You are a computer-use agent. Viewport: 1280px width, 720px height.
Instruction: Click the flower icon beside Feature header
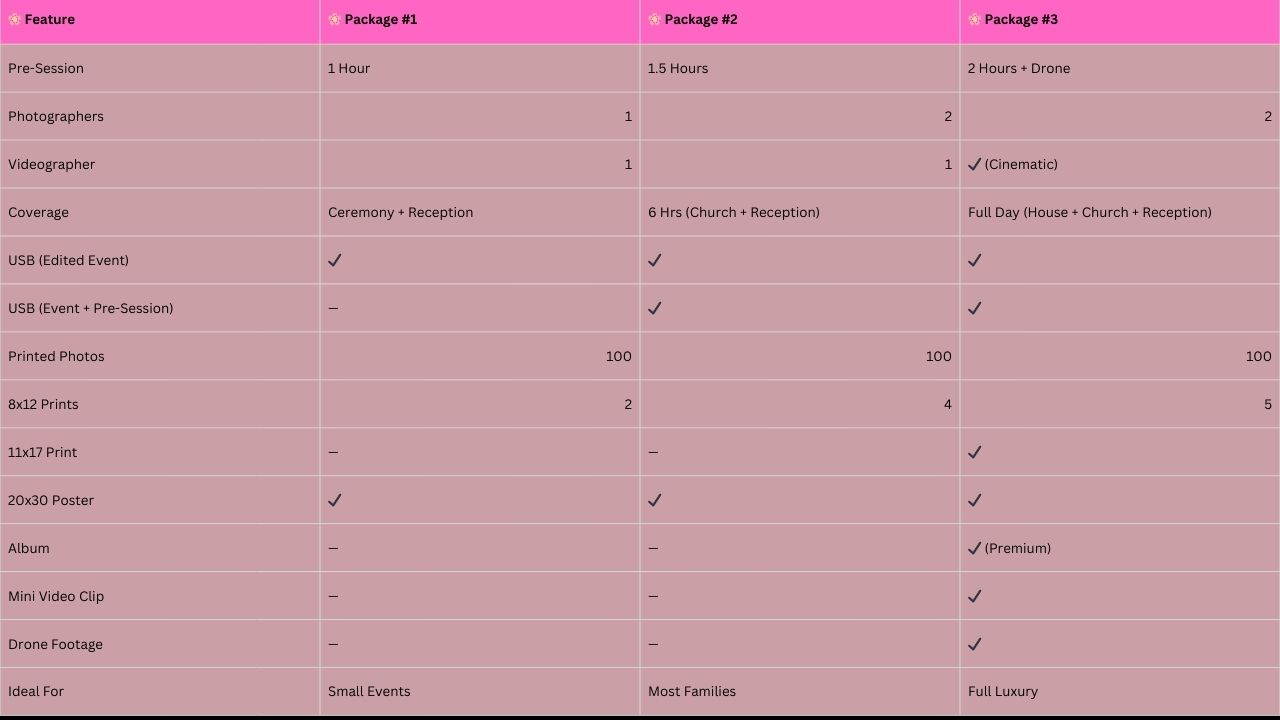15,19
